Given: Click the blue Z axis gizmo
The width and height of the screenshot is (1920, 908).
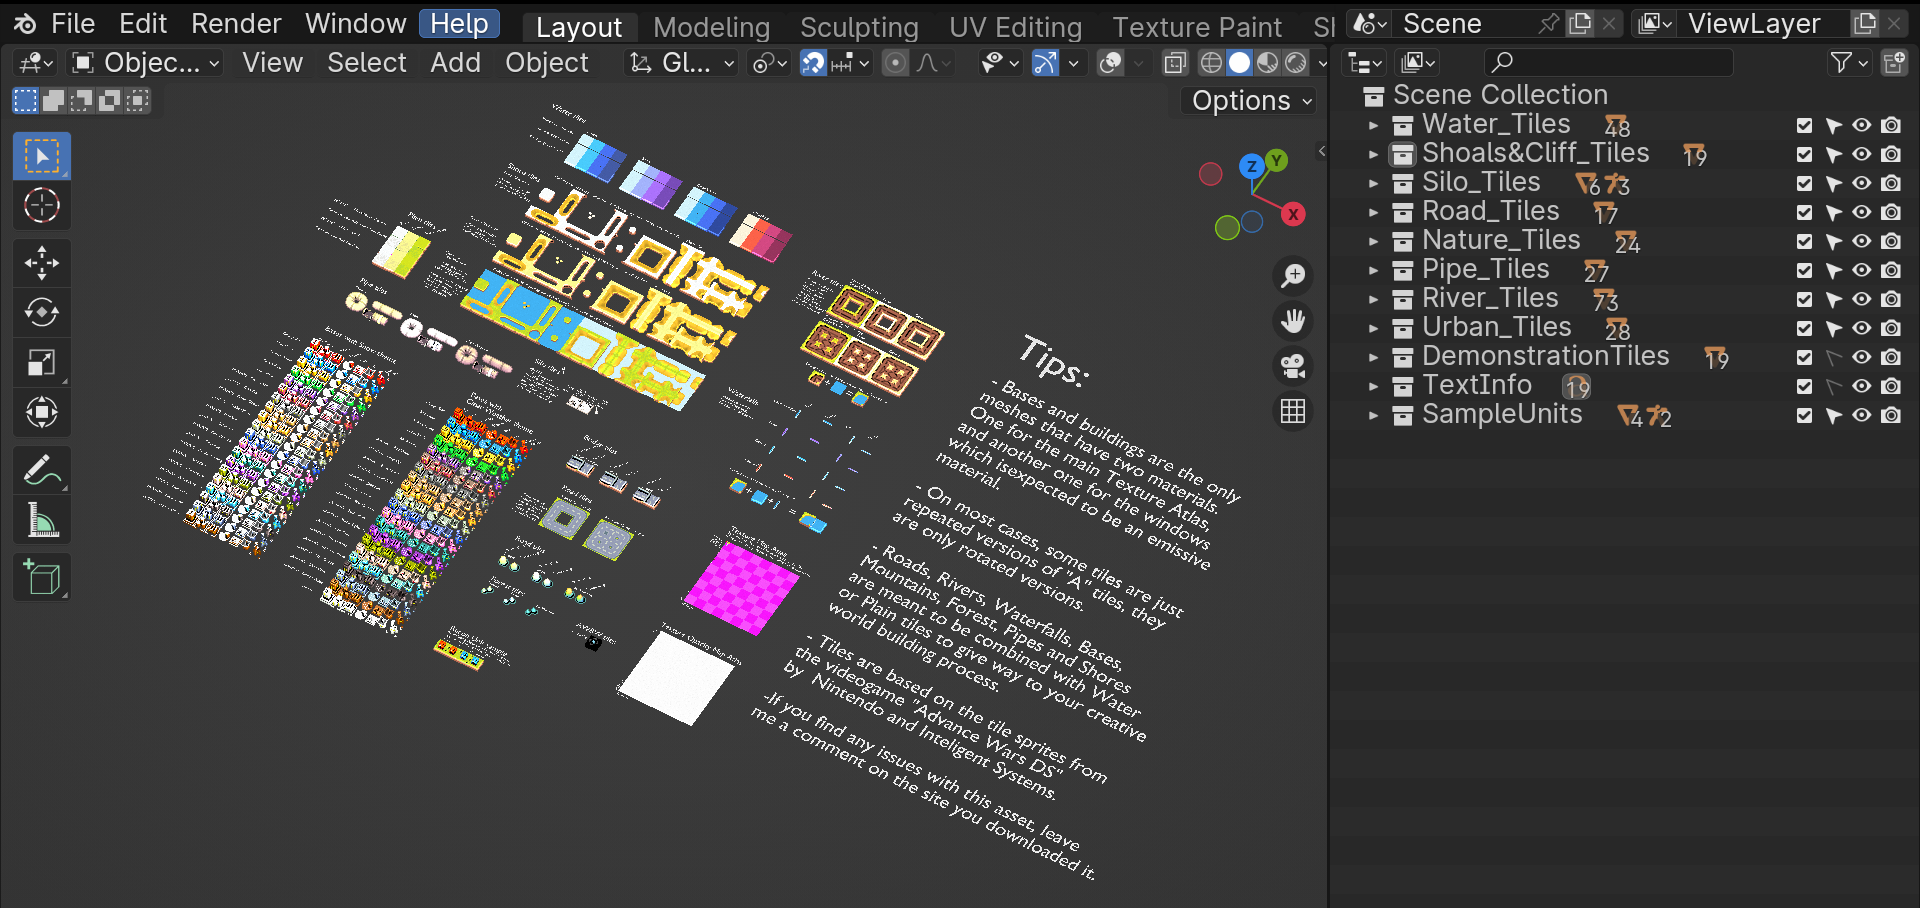Looking at the screenshot, I should pyautogui.click(x=1251, y=167).
